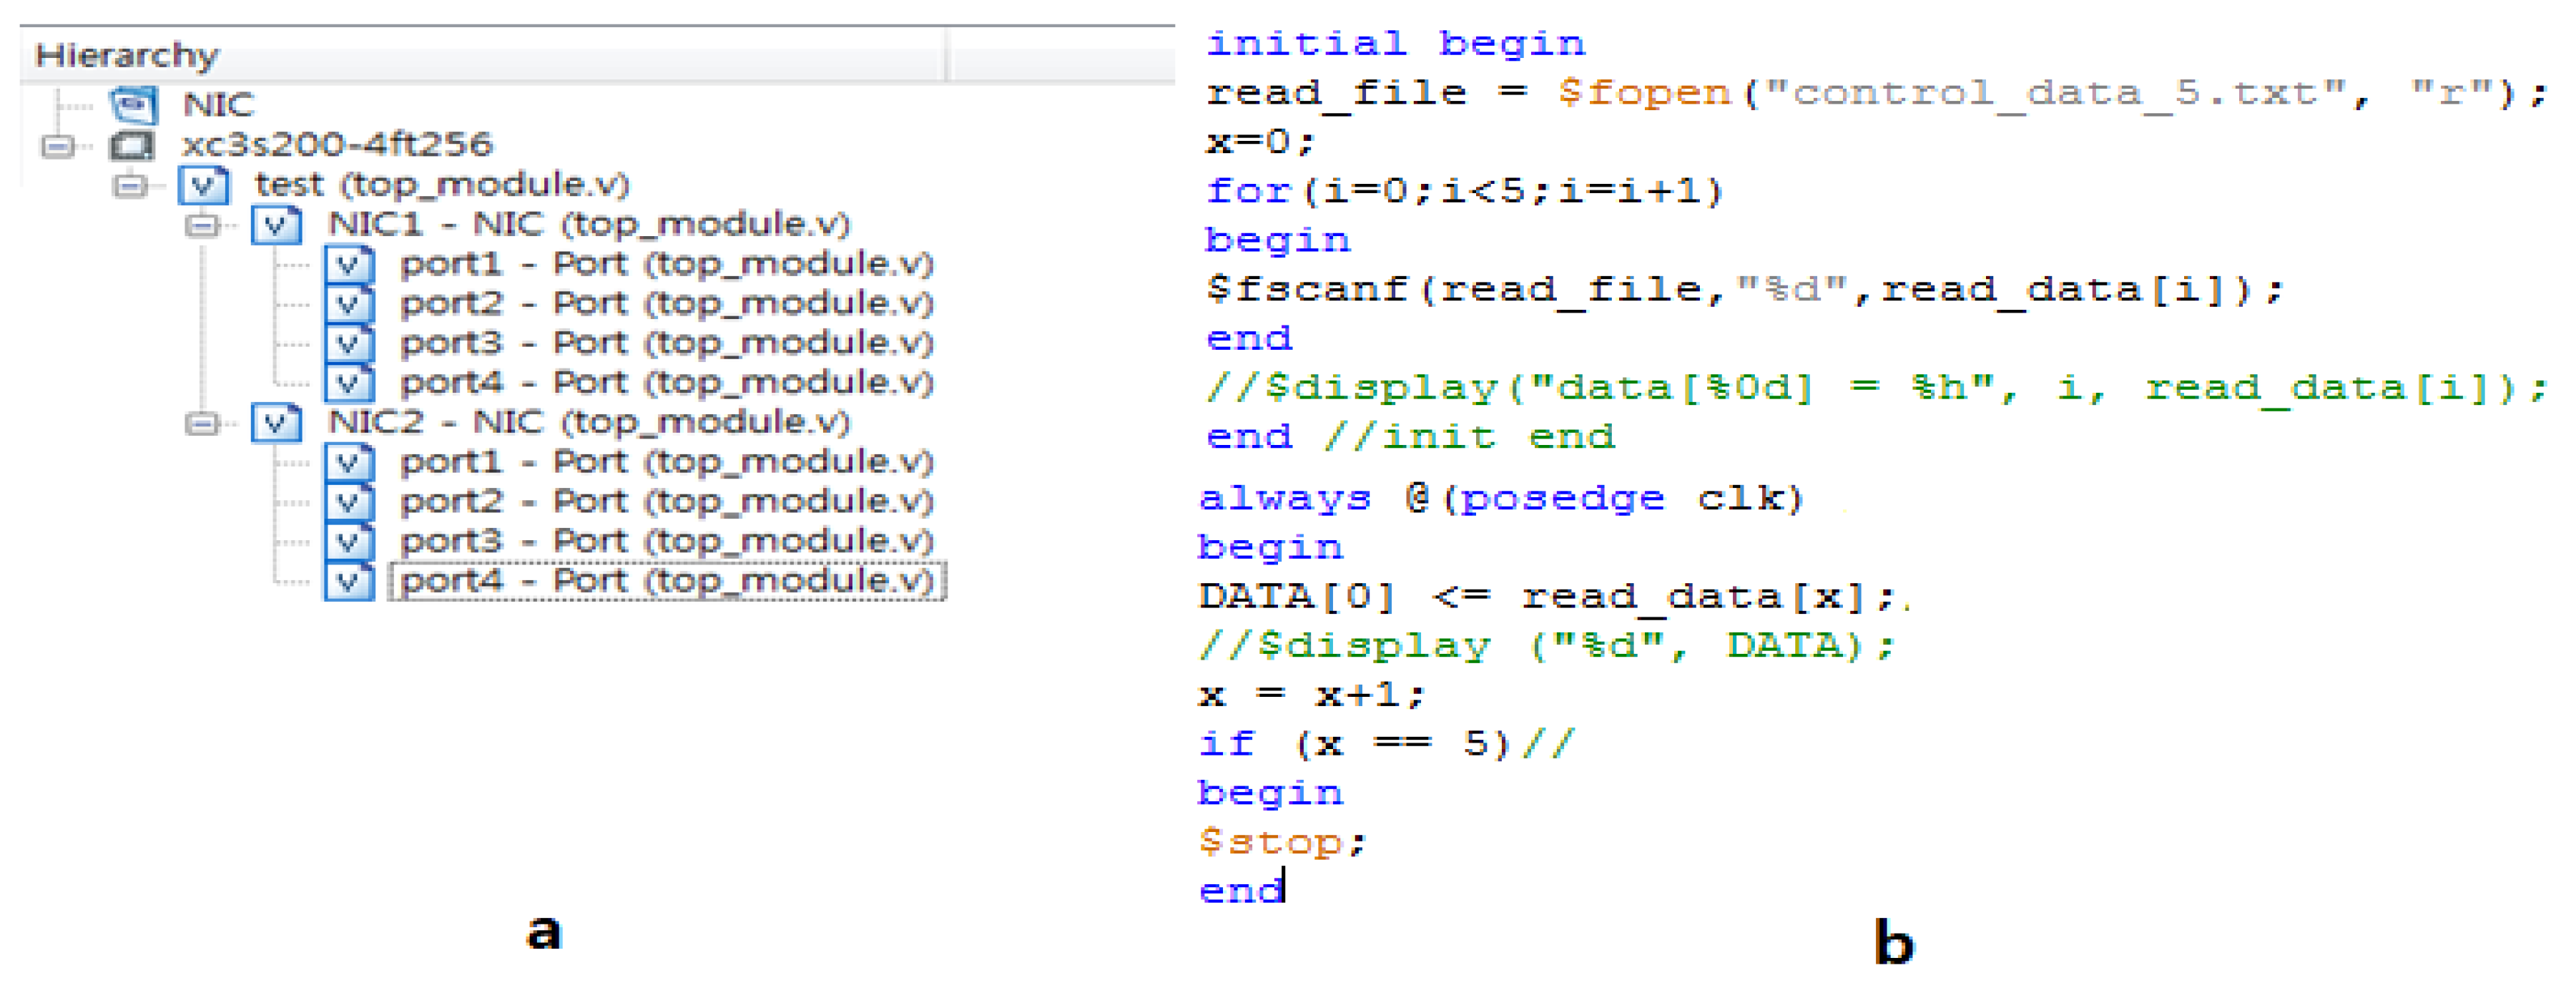Select the NIC project icon
The width and height of the screenshot is (2576, 988).
point(133,105)
